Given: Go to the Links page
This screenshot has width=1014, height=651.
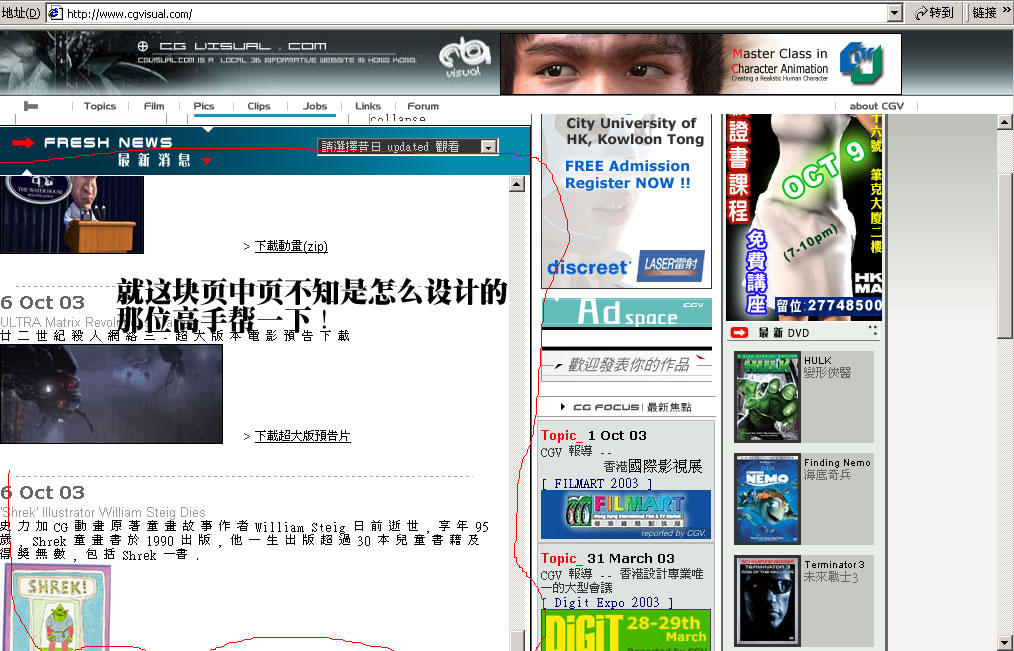Looking at the screenshot, I should coord(368,106).
